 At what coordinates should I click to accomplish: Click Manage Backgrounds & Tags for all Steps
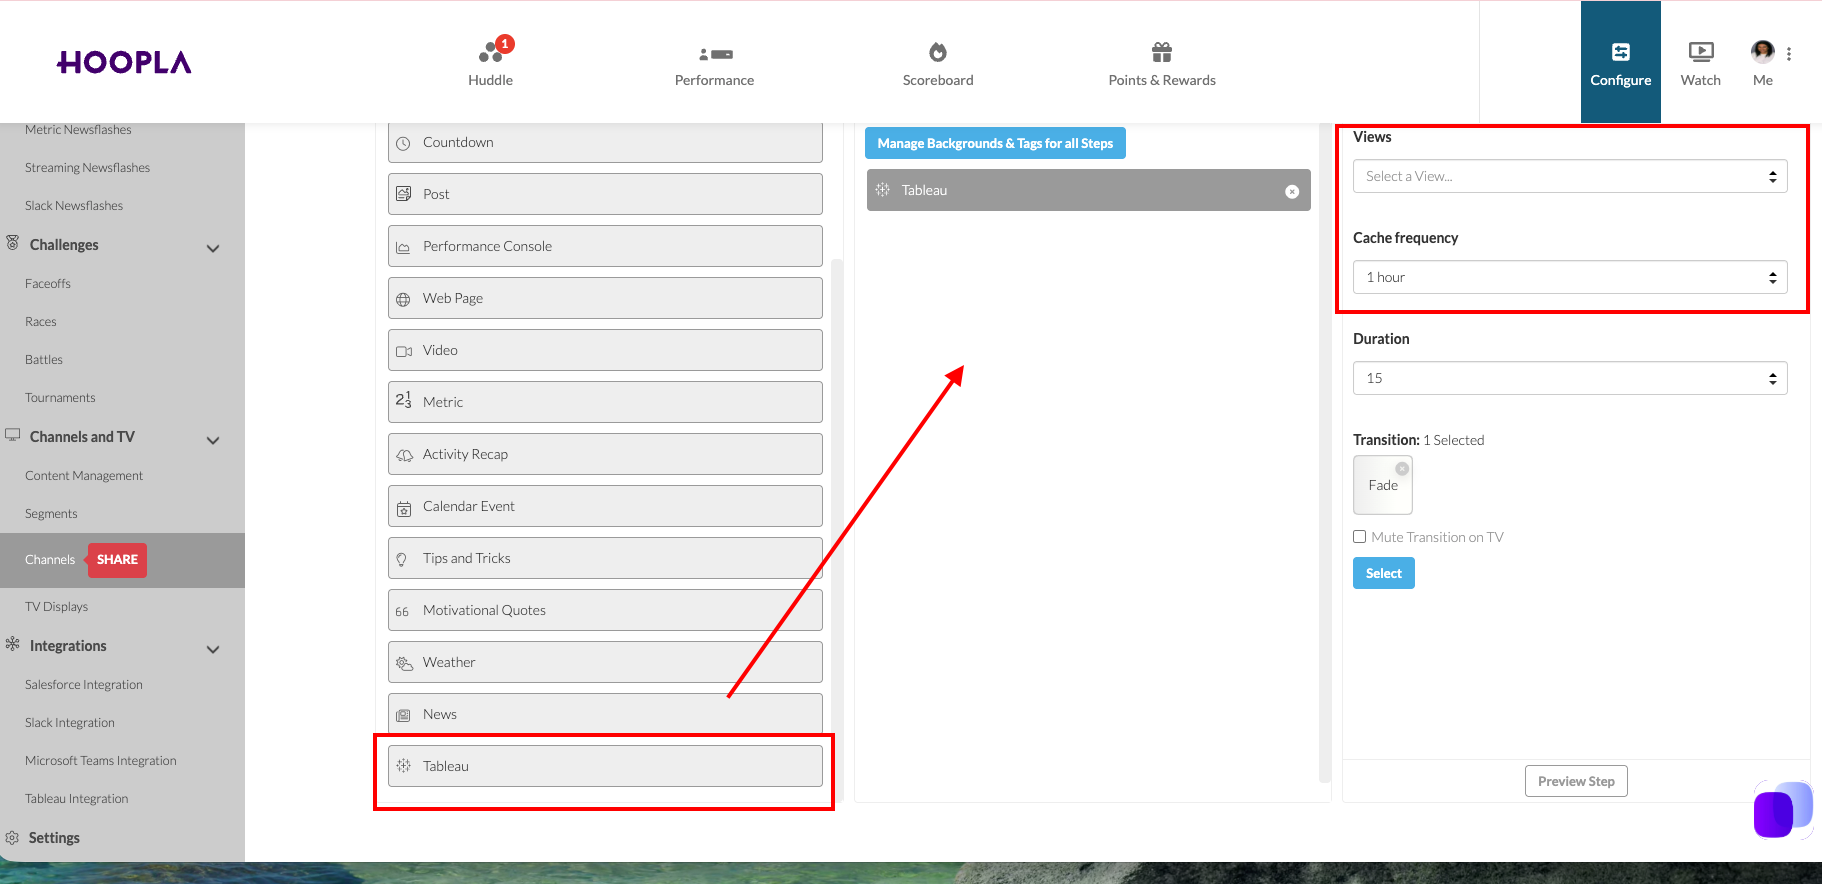tap(995, 143)
